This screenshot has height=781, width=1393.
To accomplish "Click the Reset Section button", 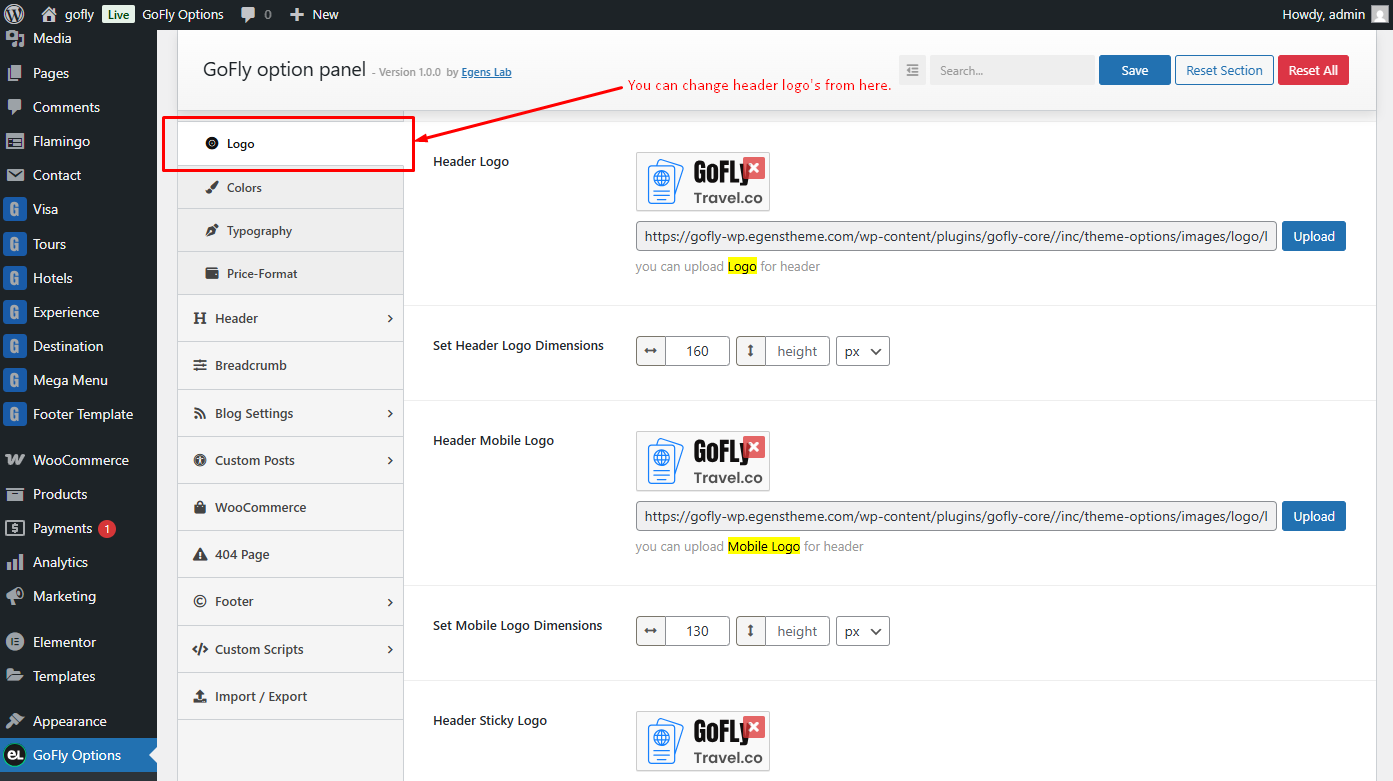I will pos(1224,70).
